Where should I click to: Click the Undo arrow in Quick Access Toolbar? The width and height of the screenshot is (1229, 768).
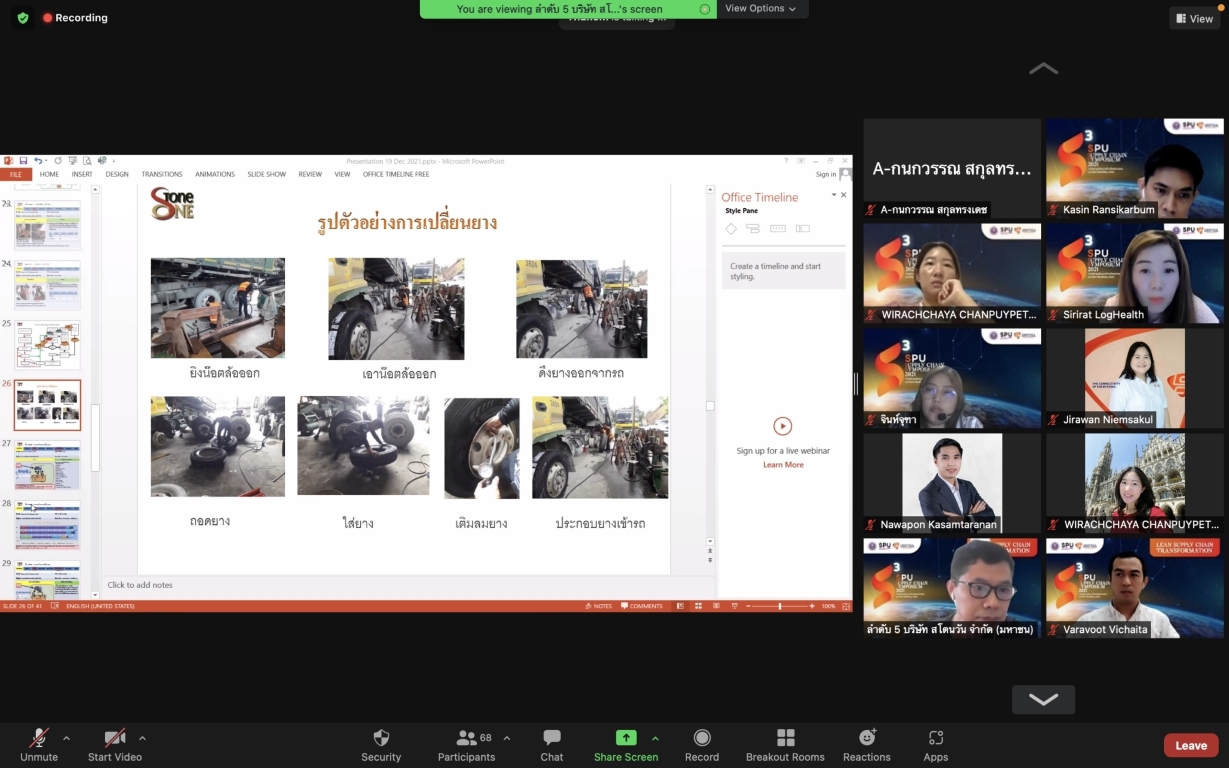point(38,161)
